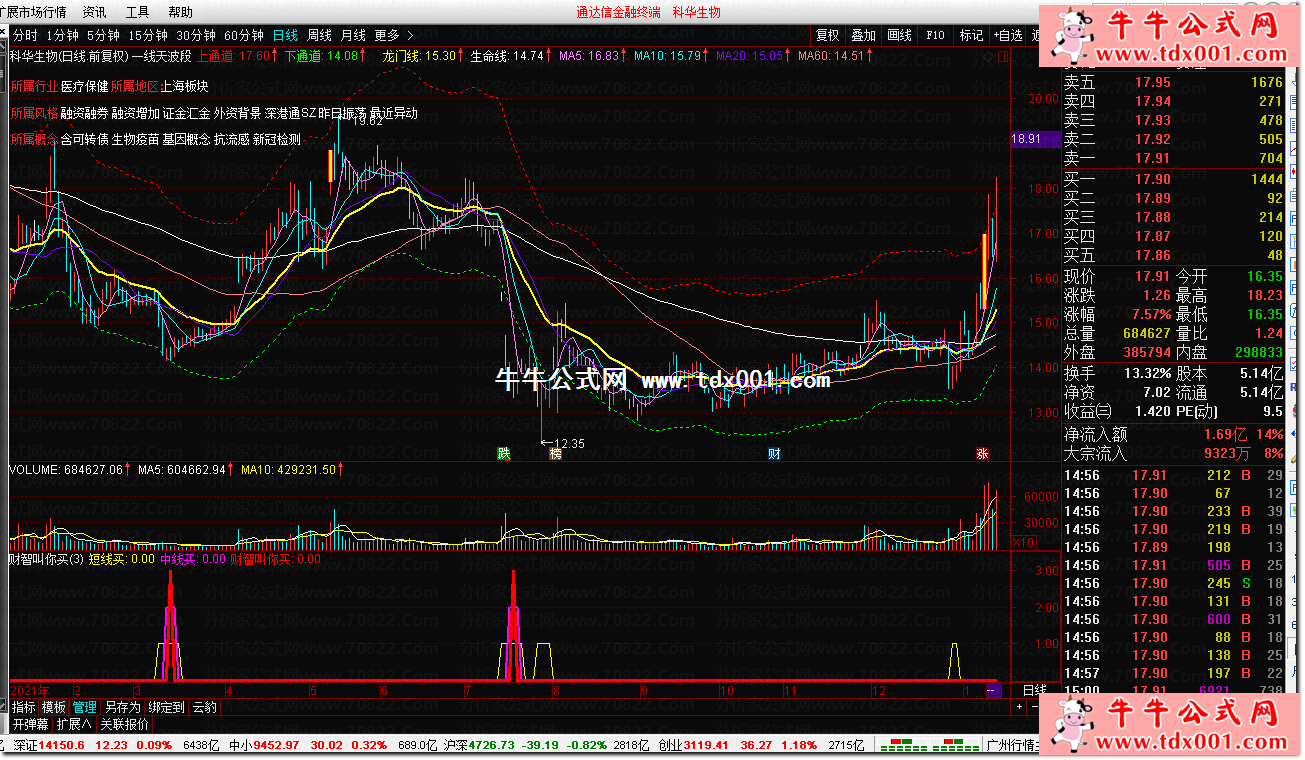Click the 云约 tab
Image resolution: width=1305 pixels, height=760 pixels.
204,707
